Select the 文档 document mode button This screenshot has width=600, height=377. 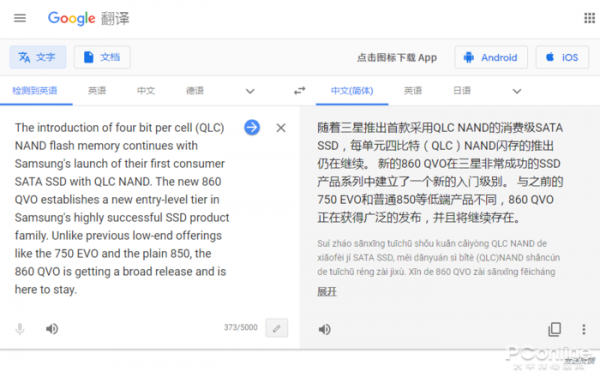point(102,57)
